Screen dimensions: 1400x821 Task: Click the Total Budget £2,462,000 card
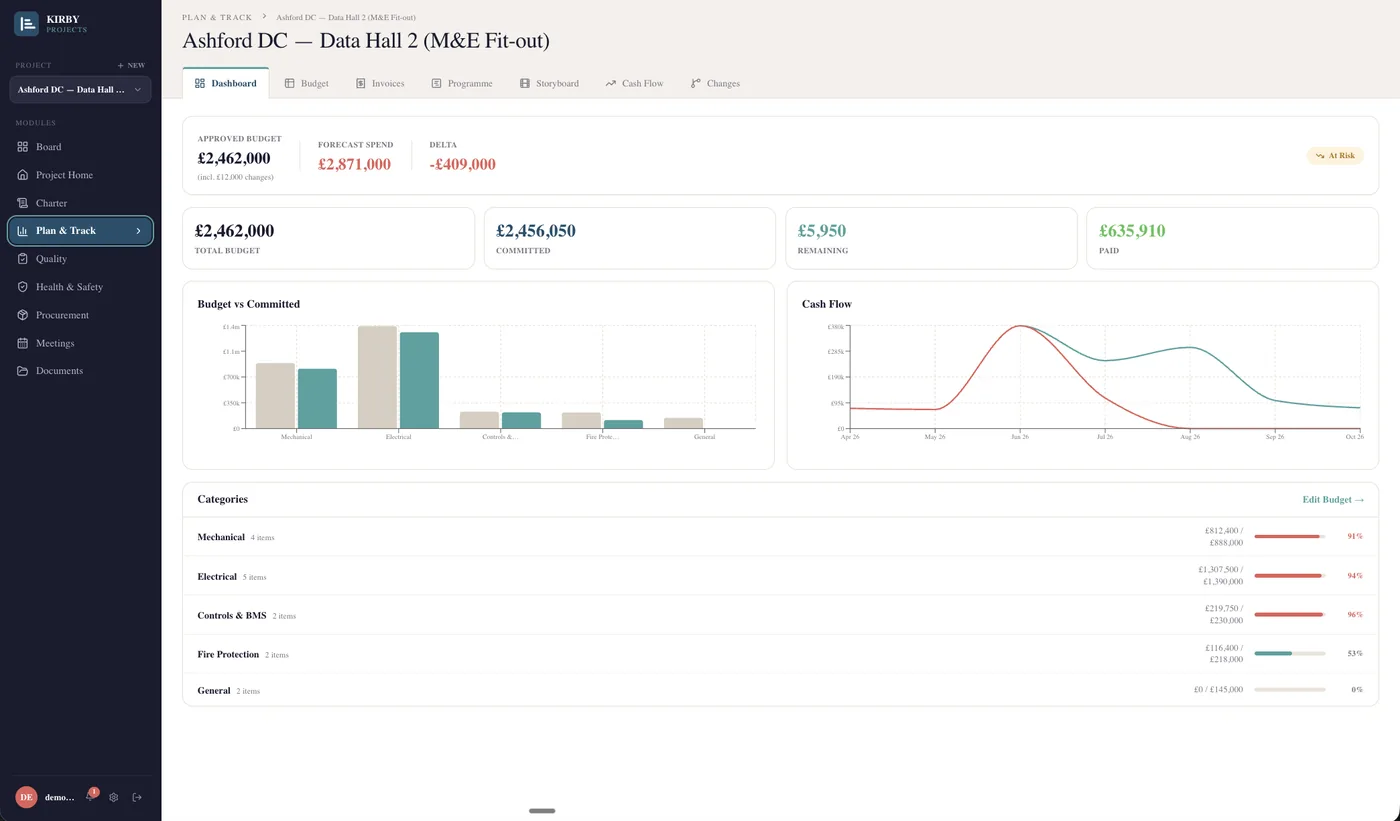coord(328,238)
